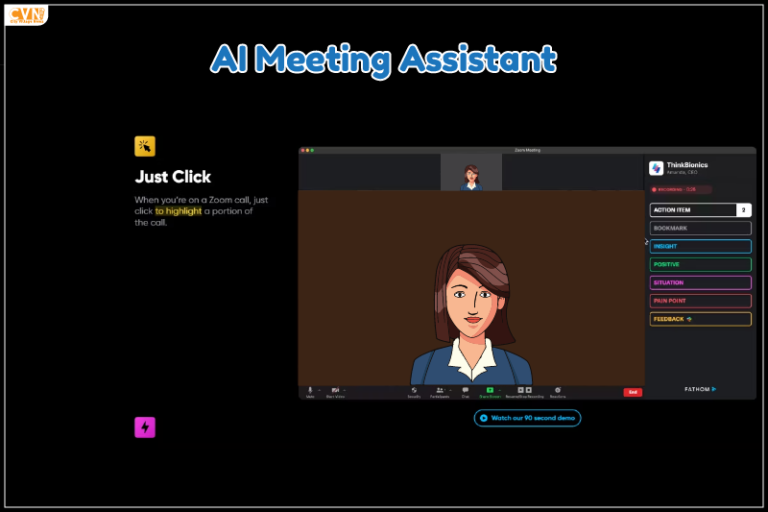
Task: Click the Slack icon on FEEDBACK button
Action: [x=689, y=319]
